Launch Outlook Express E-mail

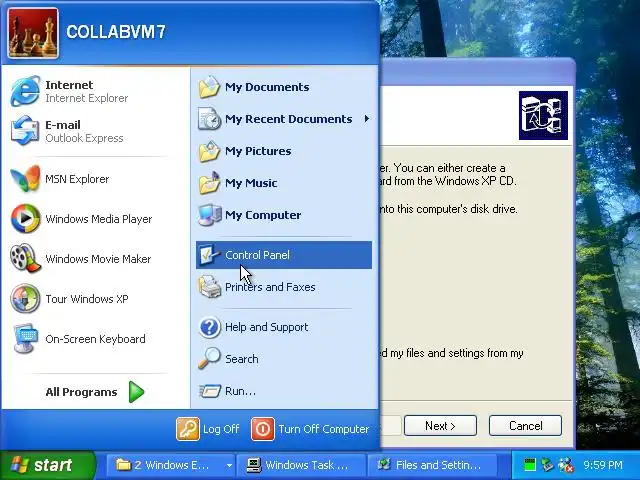(x=95, y=131)
